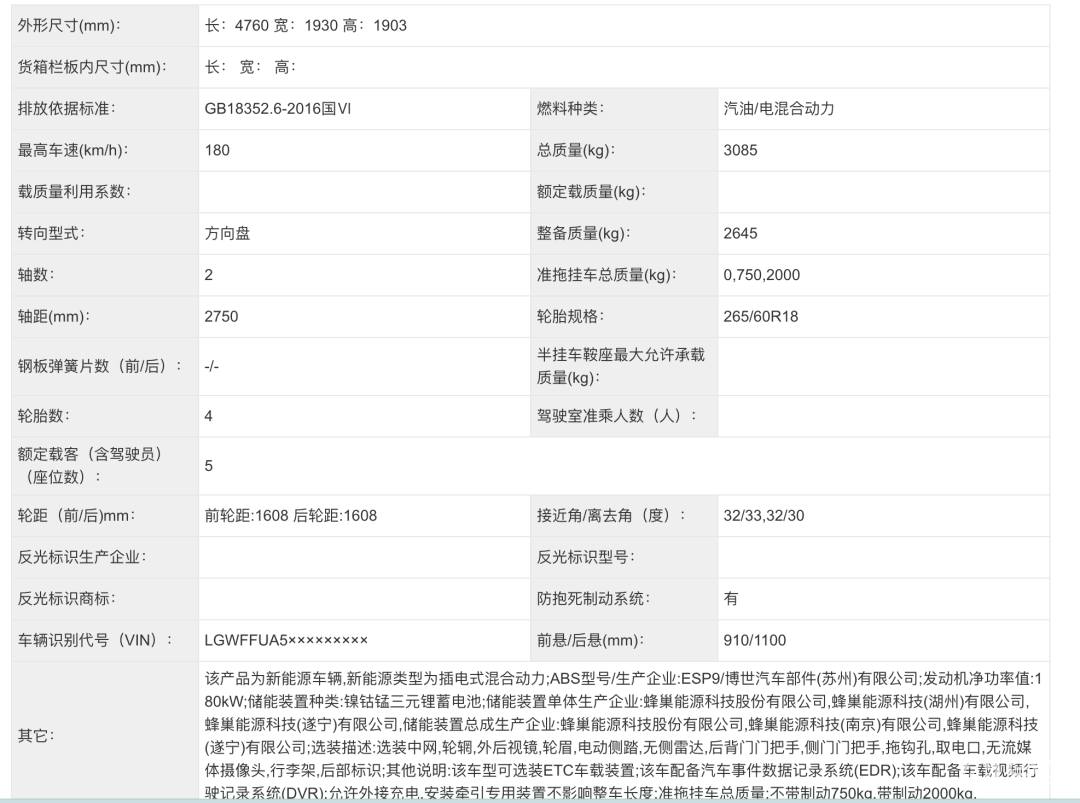Select overhang value 910/1100
Screen dimensions: 1080x803
coord(755,640)
